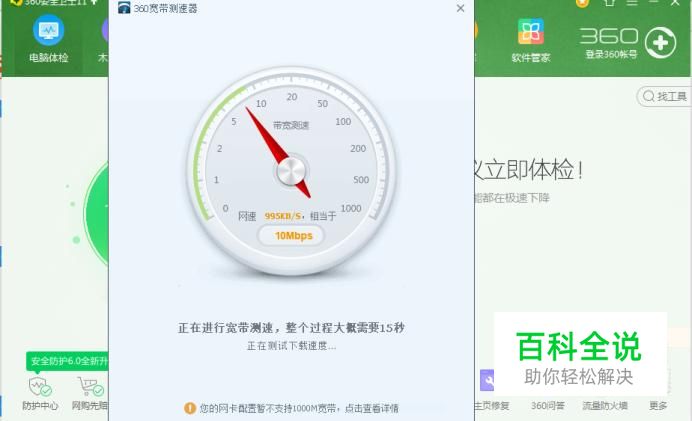Open 更多 tools link
The height and width of the screenshot is (421, 692).
point(658,405)
